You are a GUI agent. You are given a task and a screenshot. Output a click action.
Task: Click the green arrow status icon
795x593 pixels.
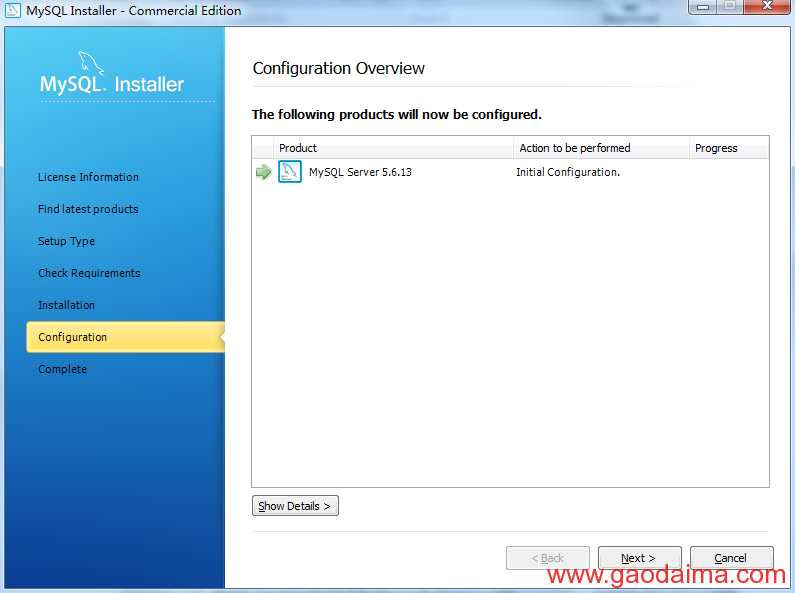264,172
